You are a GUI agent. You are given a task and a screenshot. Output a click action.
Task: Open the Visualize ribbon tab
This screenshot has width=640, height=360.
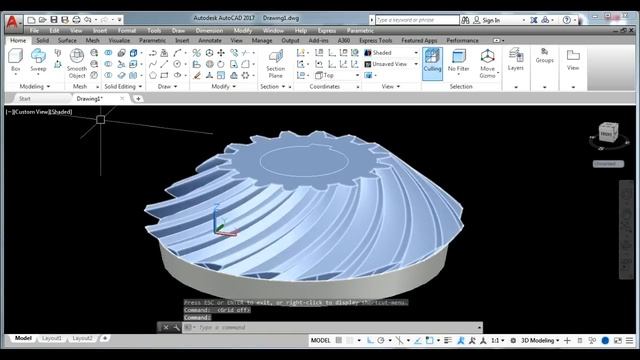[x=119, y=40]
